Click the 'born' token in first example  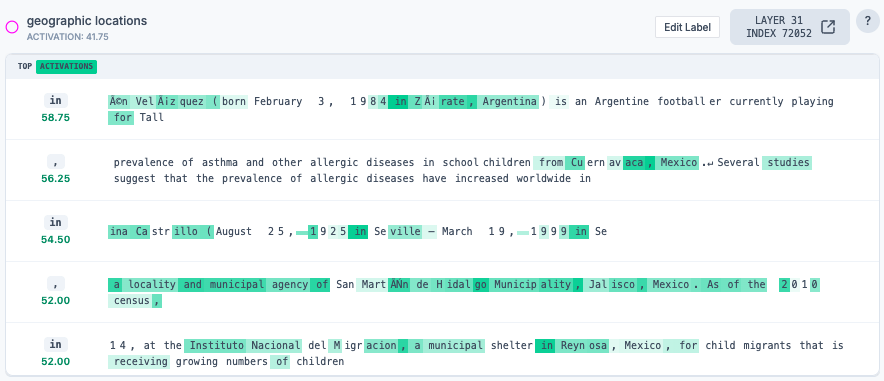point(233,101)
